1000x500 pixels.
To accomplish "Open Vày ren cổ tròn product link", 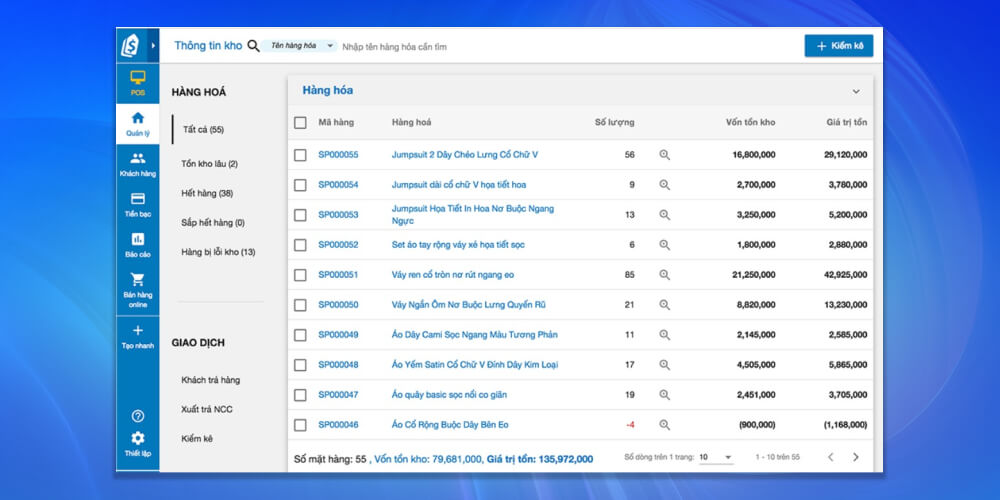I will point(453,275).
